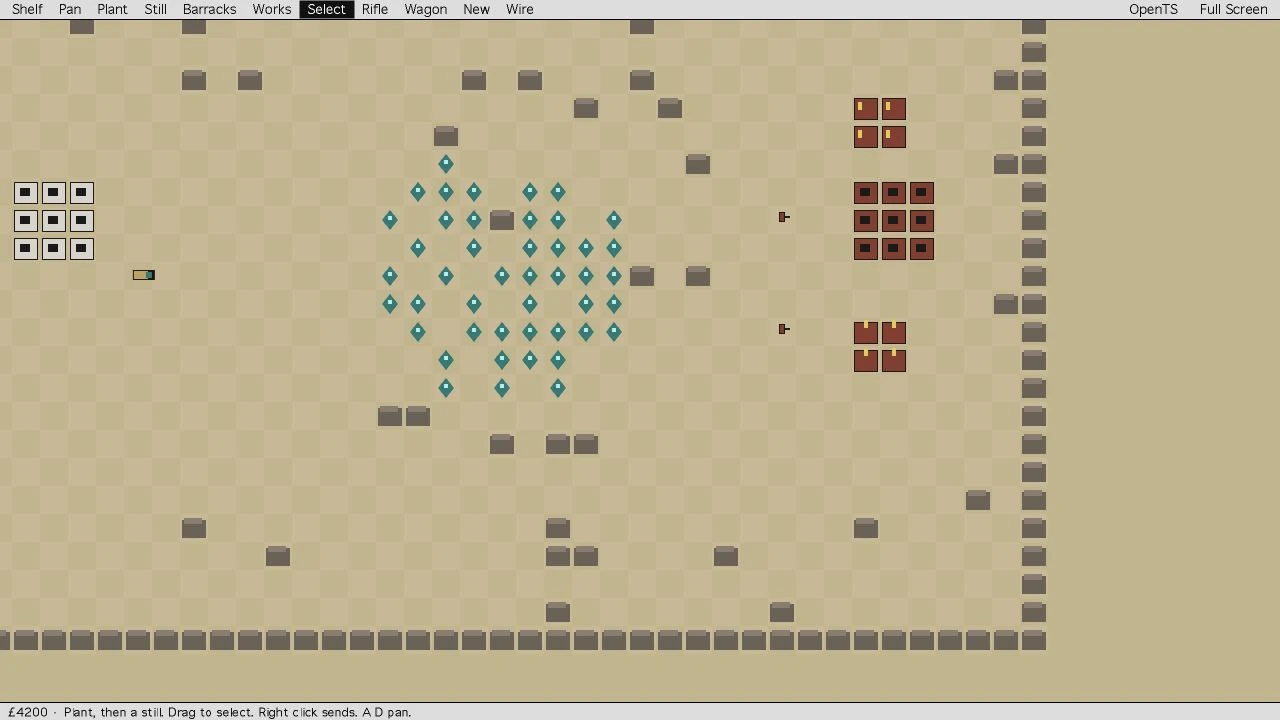Toggle Full Screen mode

click(1233, 9)
